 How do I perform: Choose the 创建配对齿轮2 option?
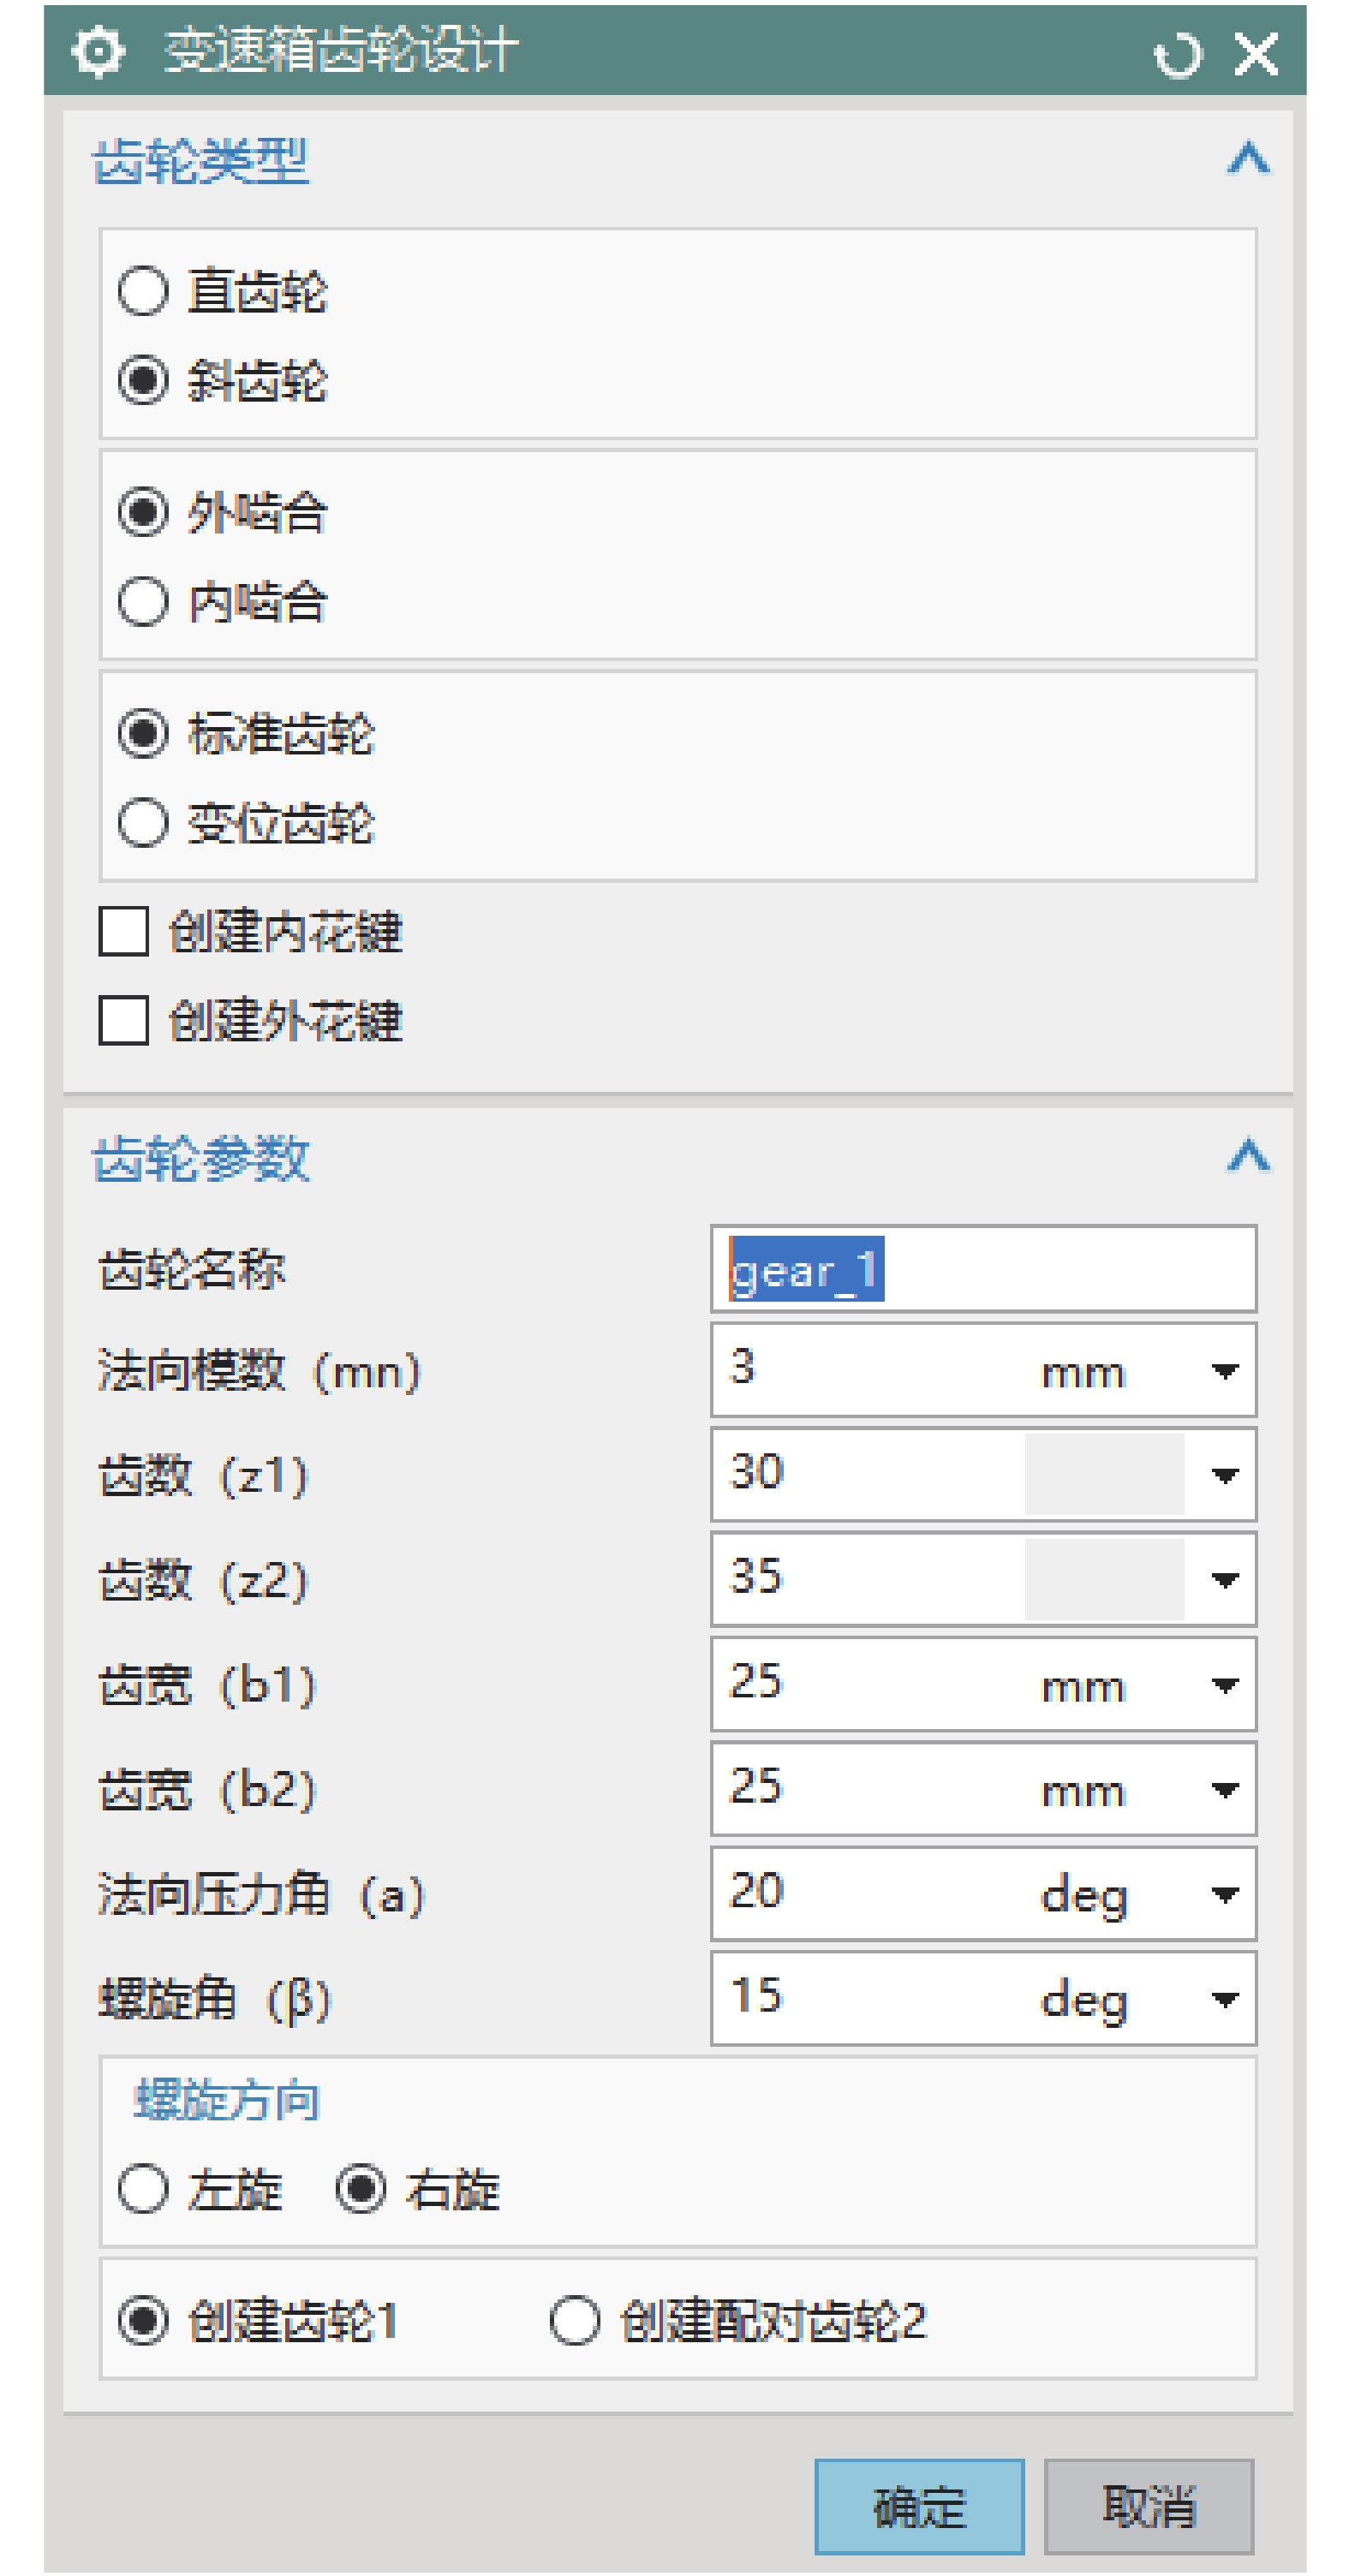pyautogui.click(x=575, y=2321)
